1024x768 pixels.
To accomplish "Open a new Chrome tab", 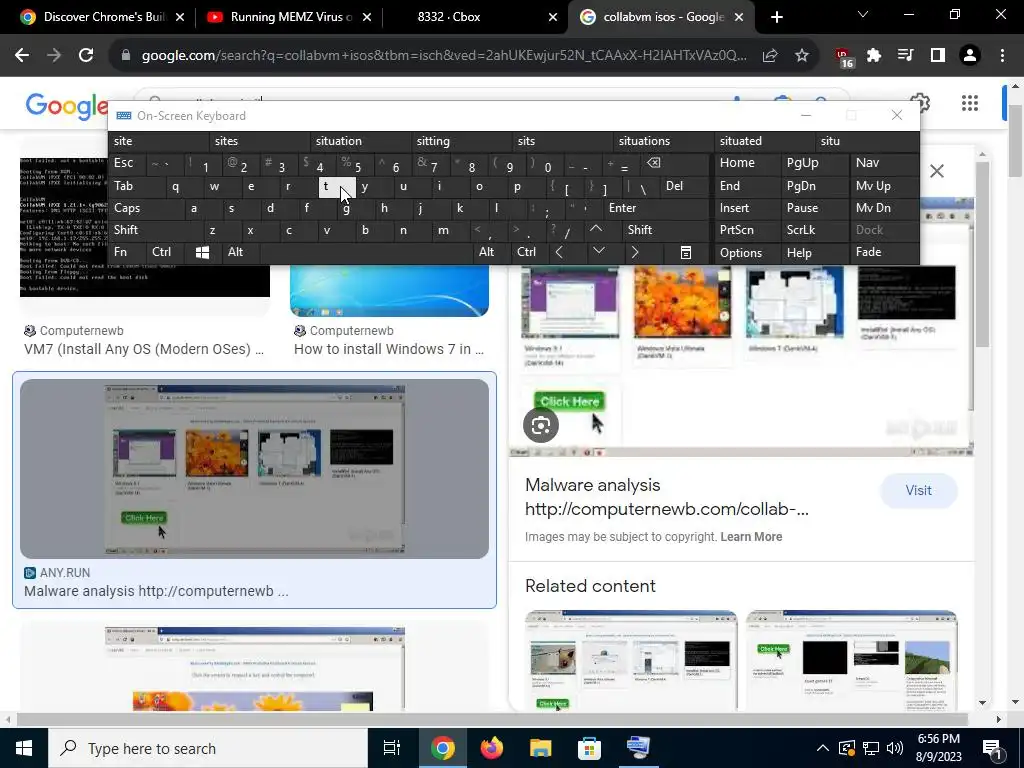I will (x=776, y=17).
